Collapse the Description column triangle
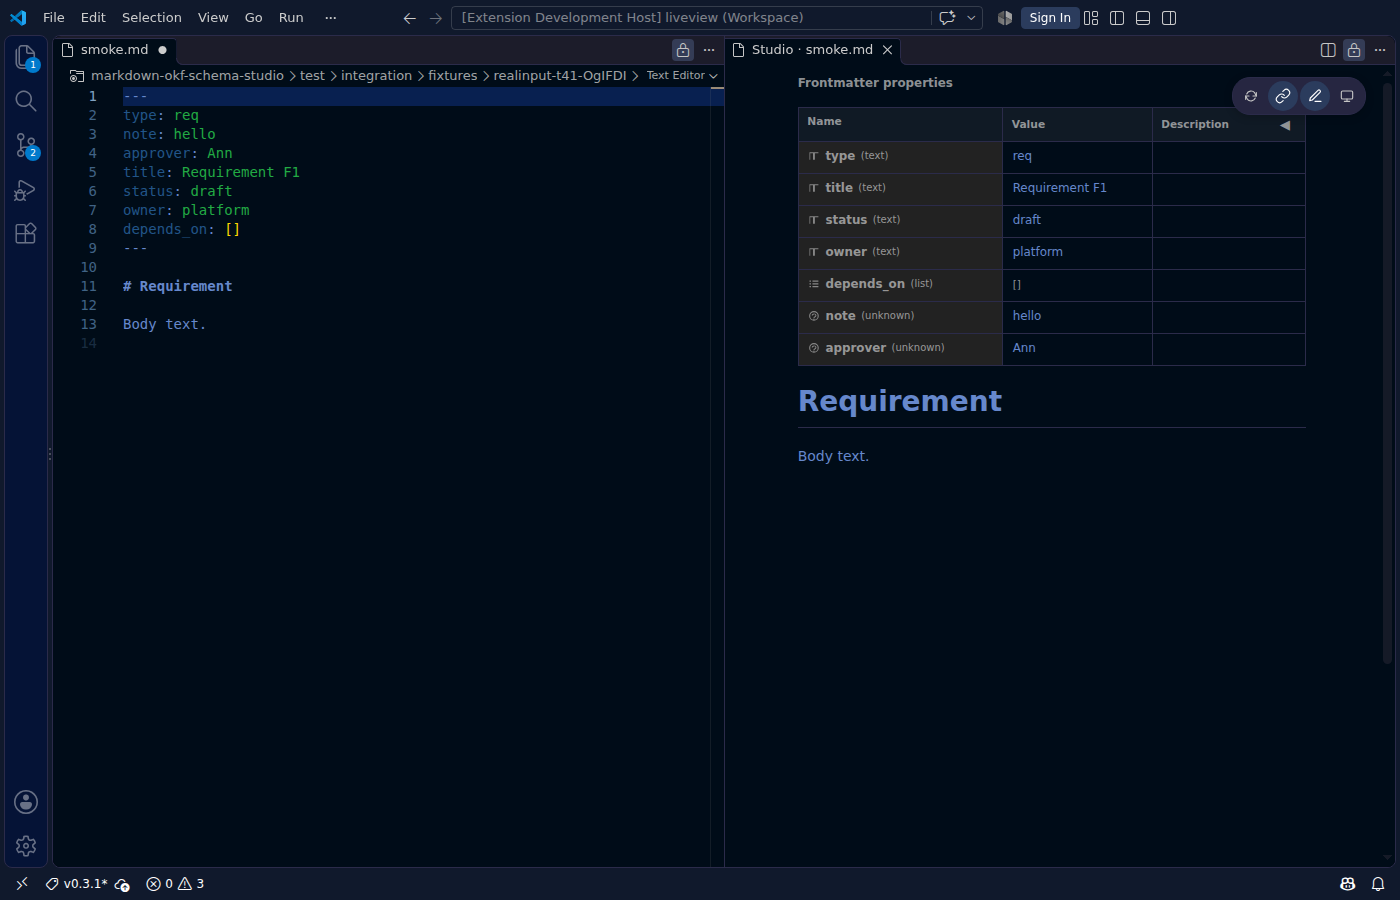This screenshot has height=900, width=1400. [x=1285, y=125]
